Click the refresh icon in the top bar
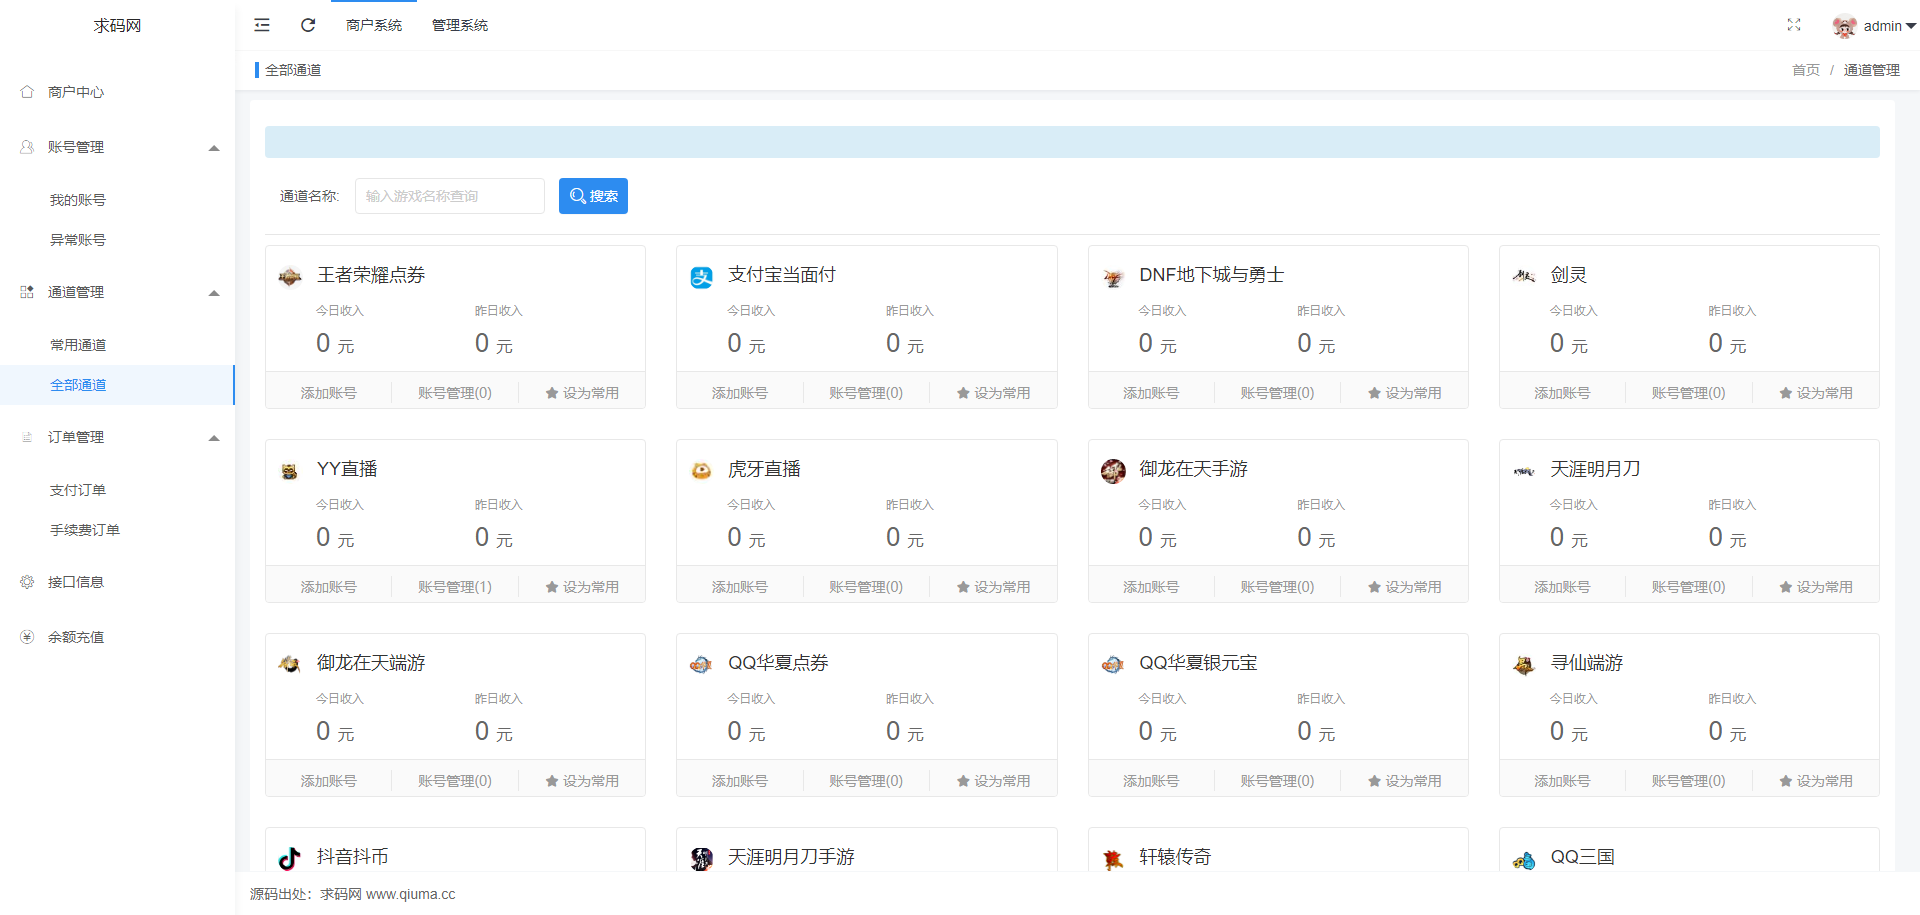Viewport: 1920px width, 915px height. tap(308, 25)
